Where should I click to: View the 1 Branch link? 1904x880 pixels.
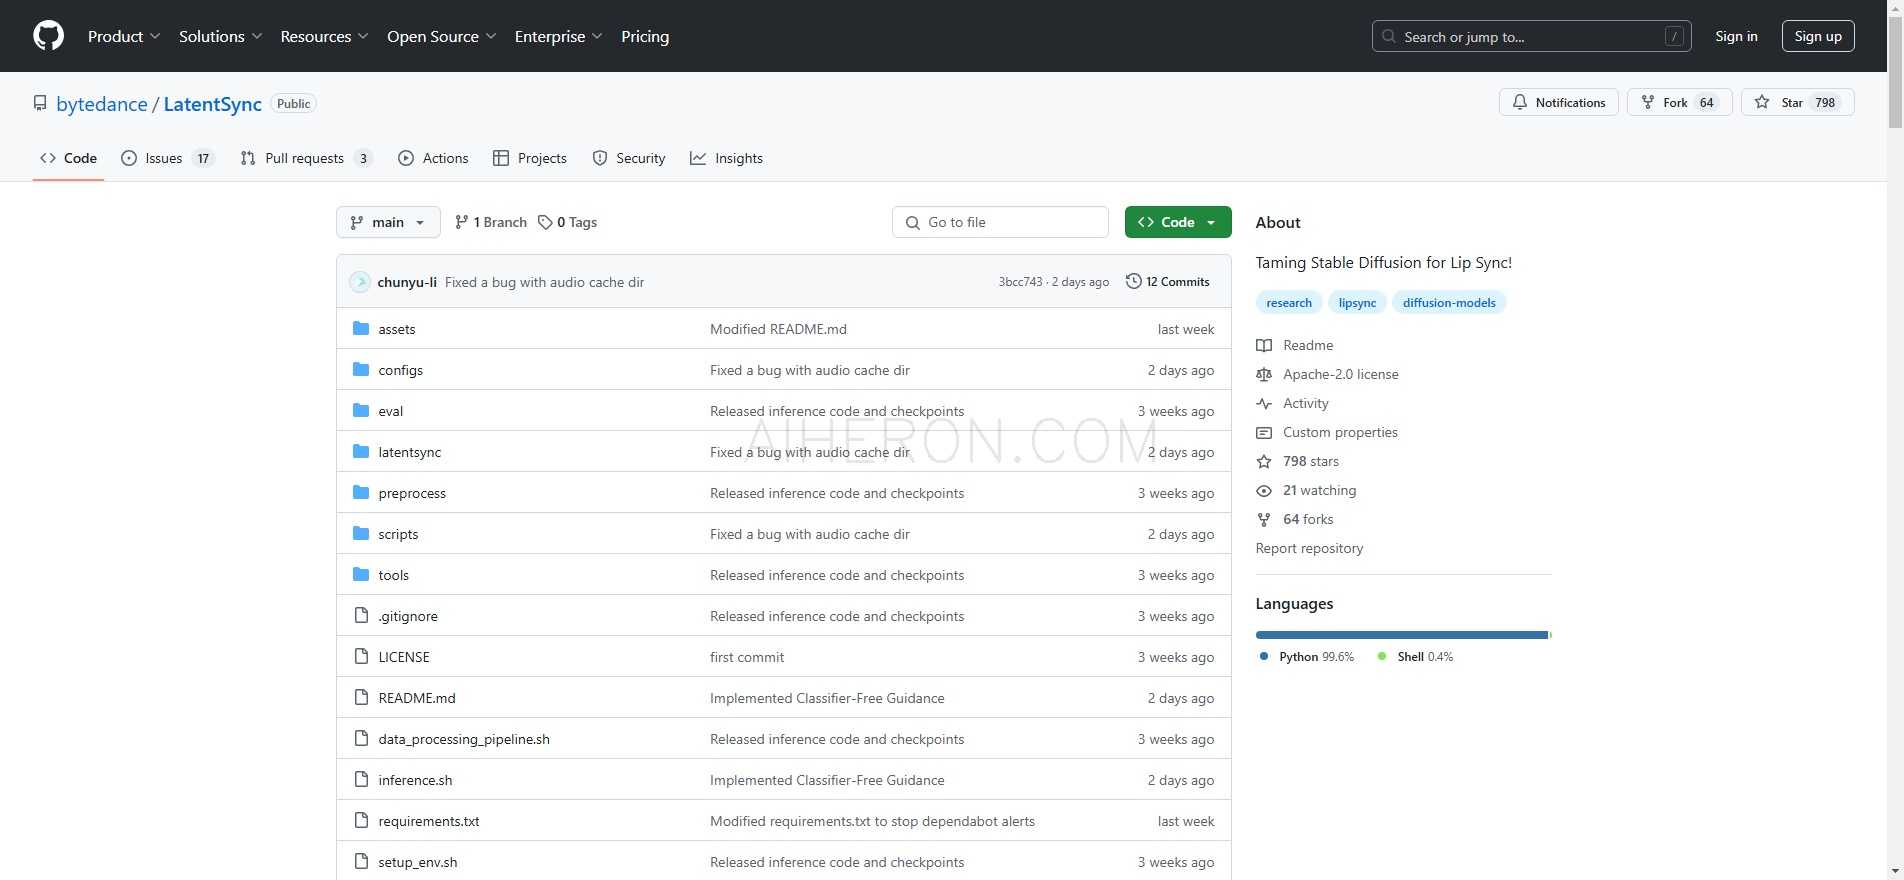[x=491, y=222]
